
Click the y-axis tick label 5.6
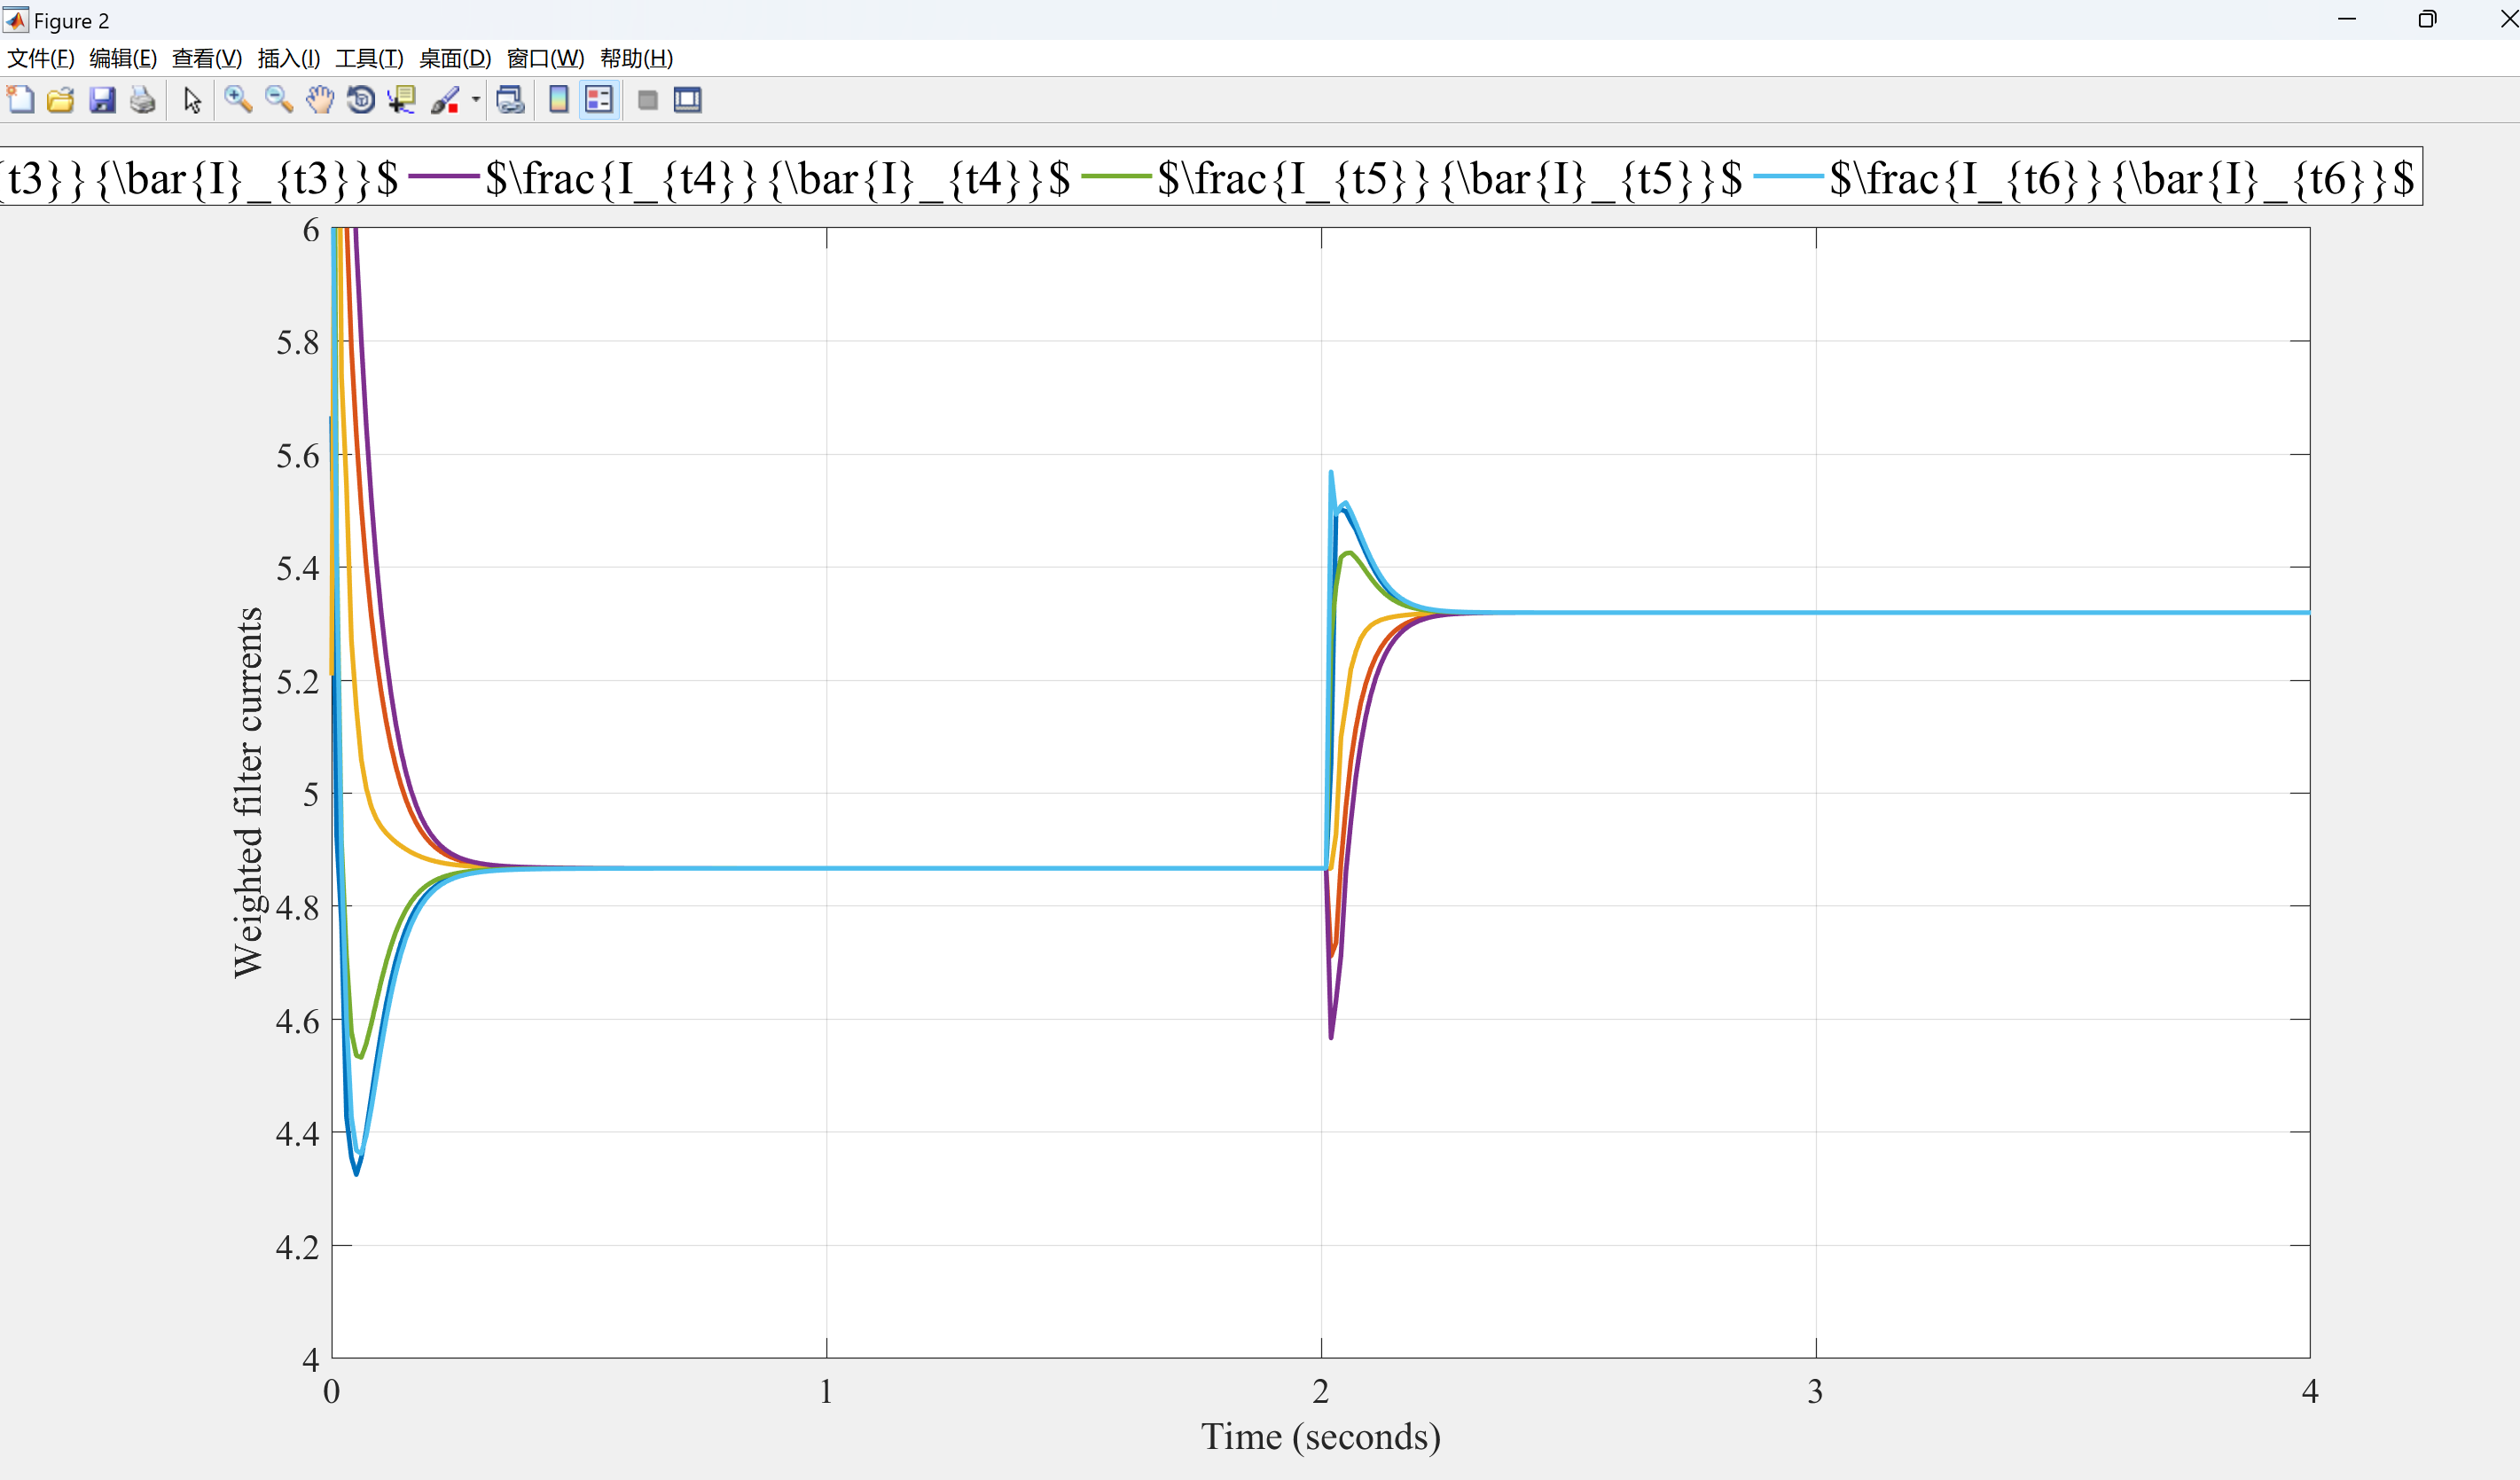click(x=298, y=456)
